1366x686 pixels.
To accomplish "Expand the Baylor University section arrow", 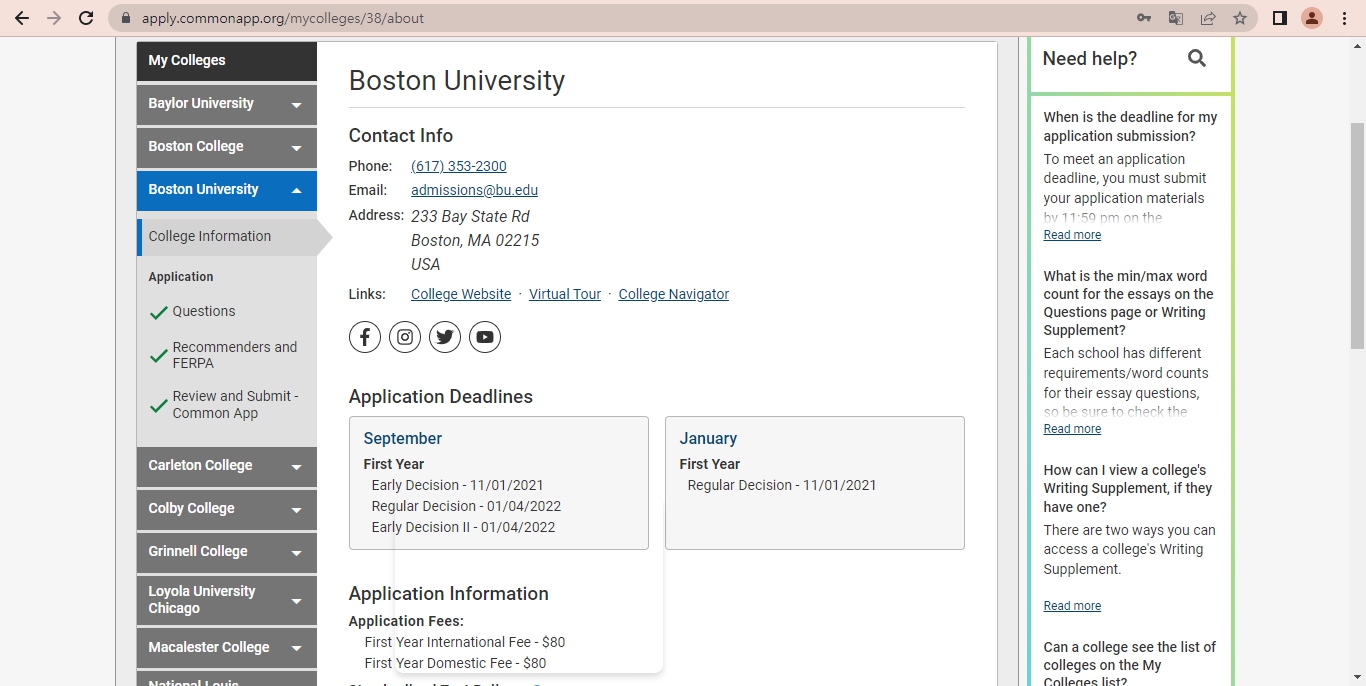I will coord(296,105).
